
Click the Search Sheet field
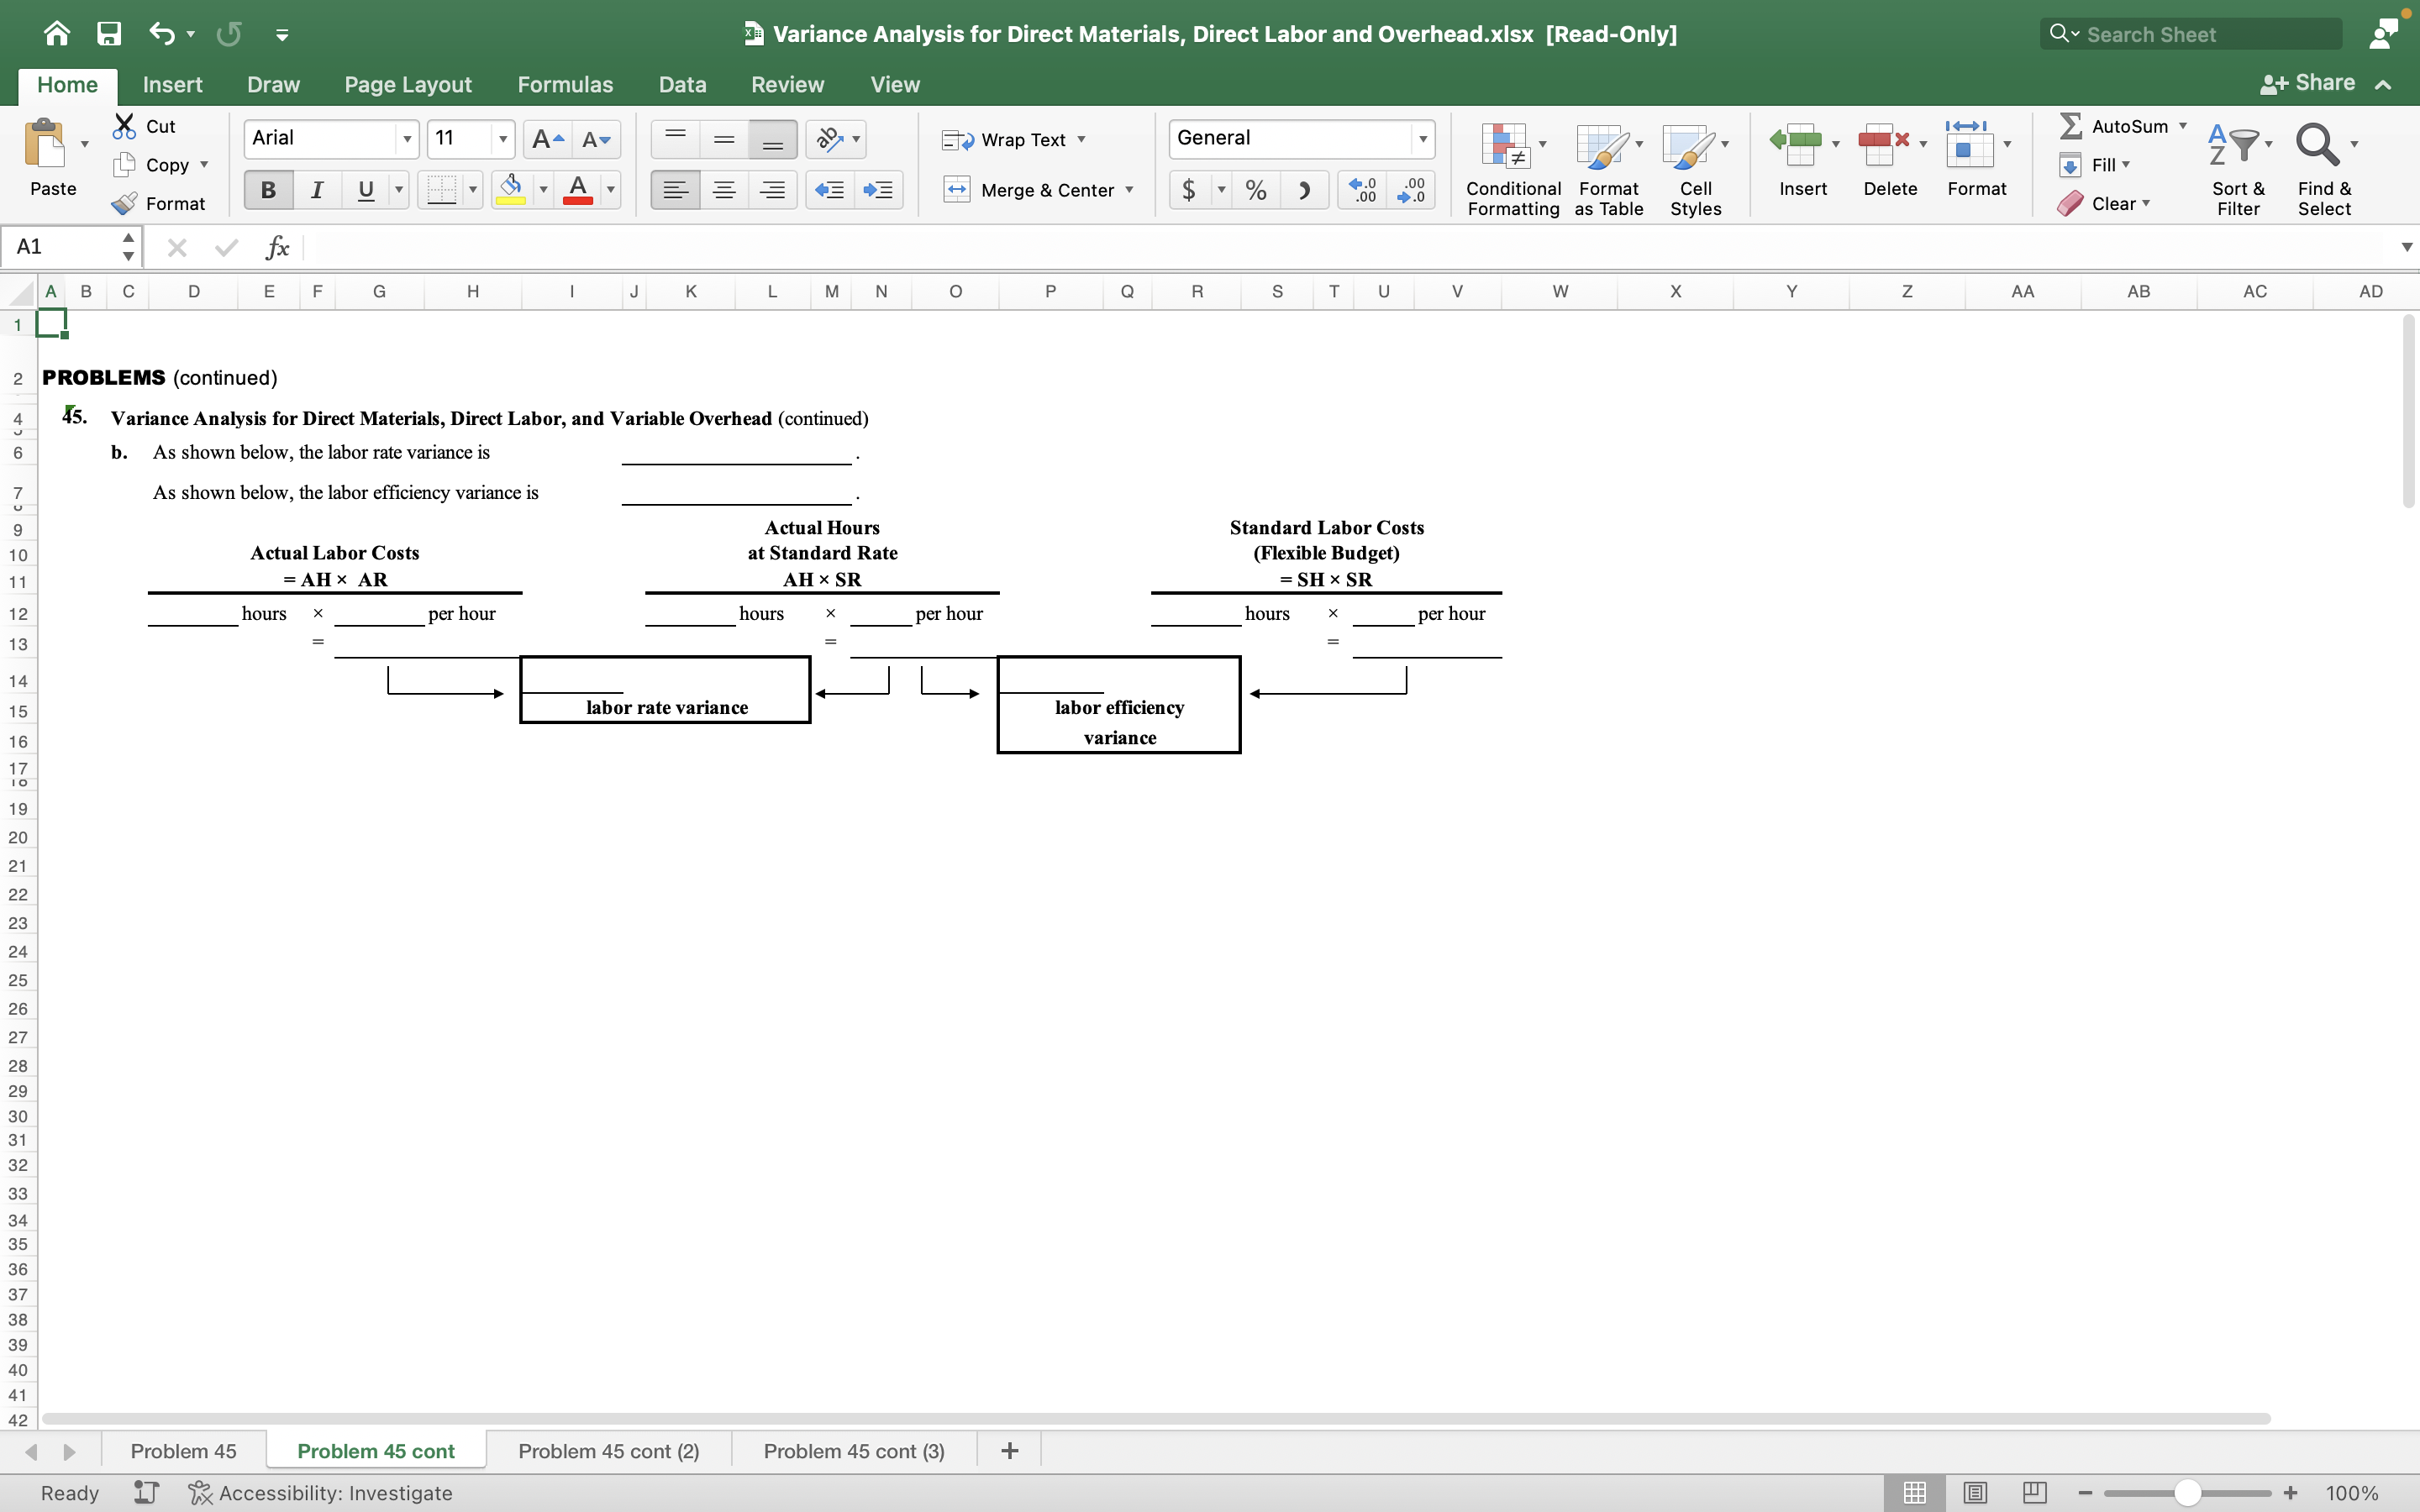pyautogui.click(x=2190, y=34)
